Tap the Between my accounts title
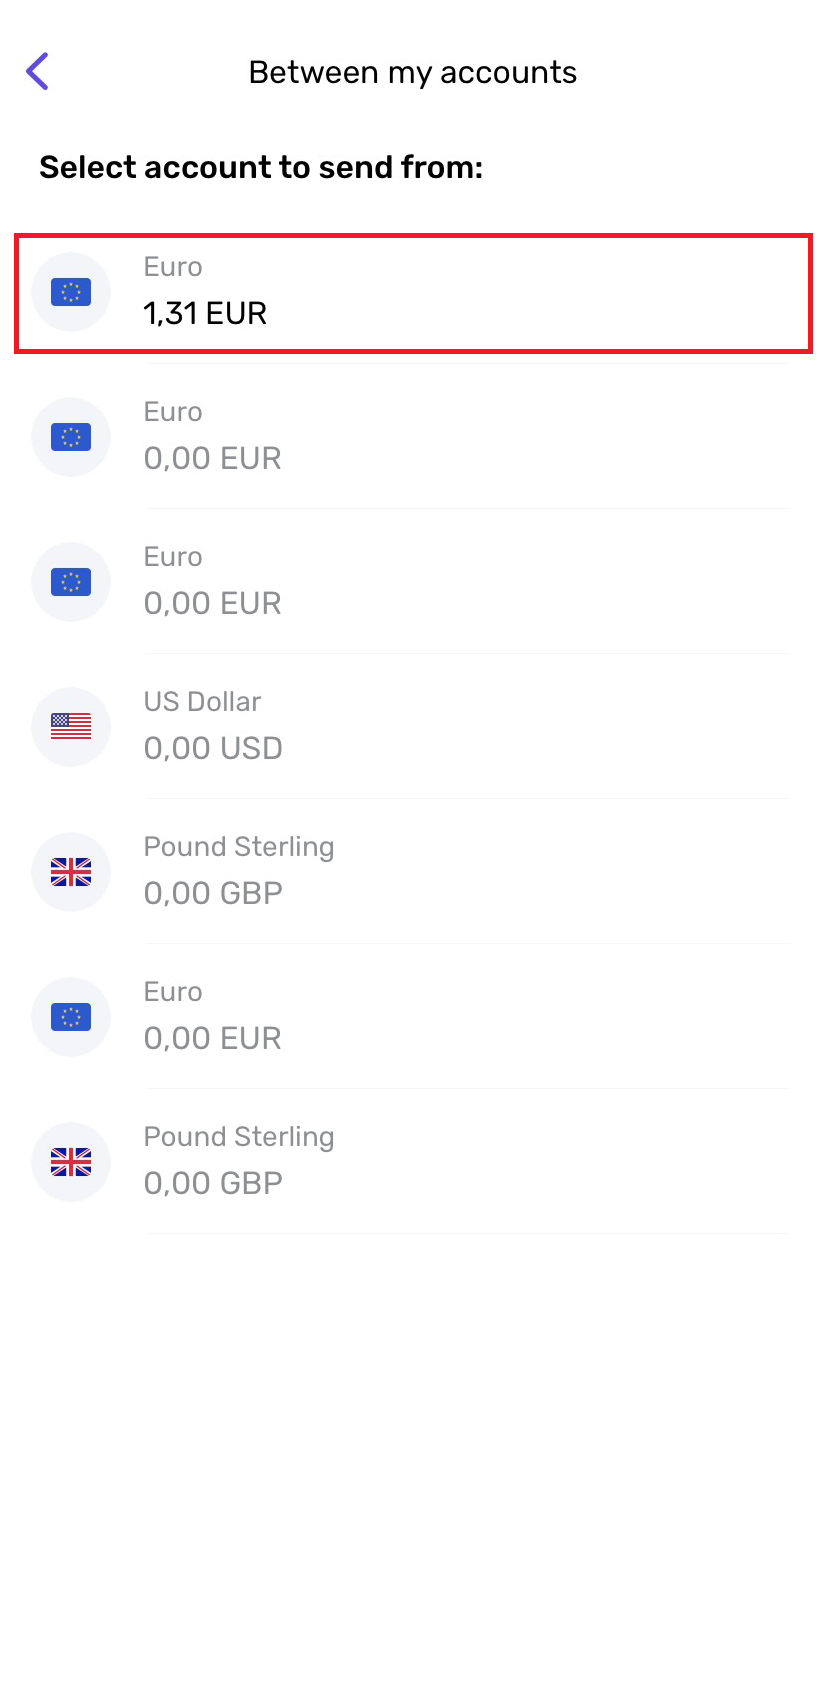 413,72
